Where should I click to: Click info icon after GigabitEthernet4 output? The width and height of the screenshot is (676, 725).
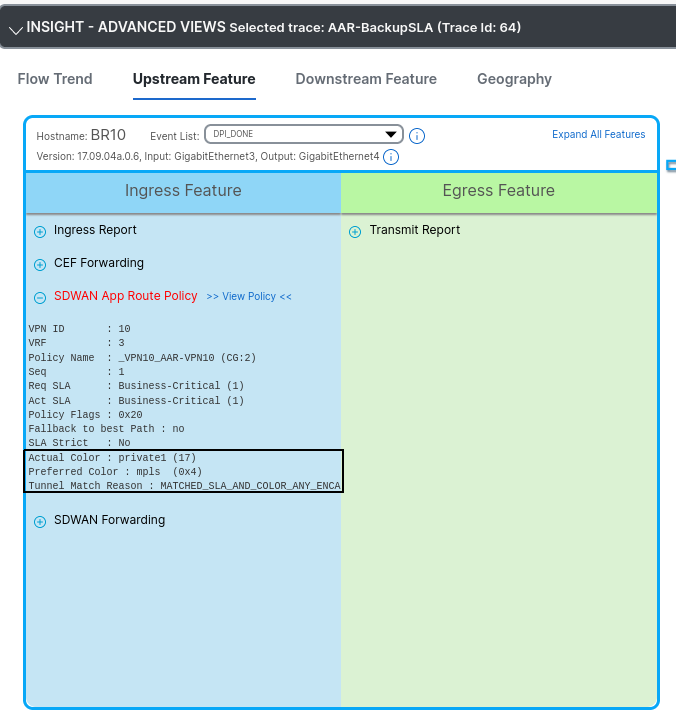pos(391,157)
